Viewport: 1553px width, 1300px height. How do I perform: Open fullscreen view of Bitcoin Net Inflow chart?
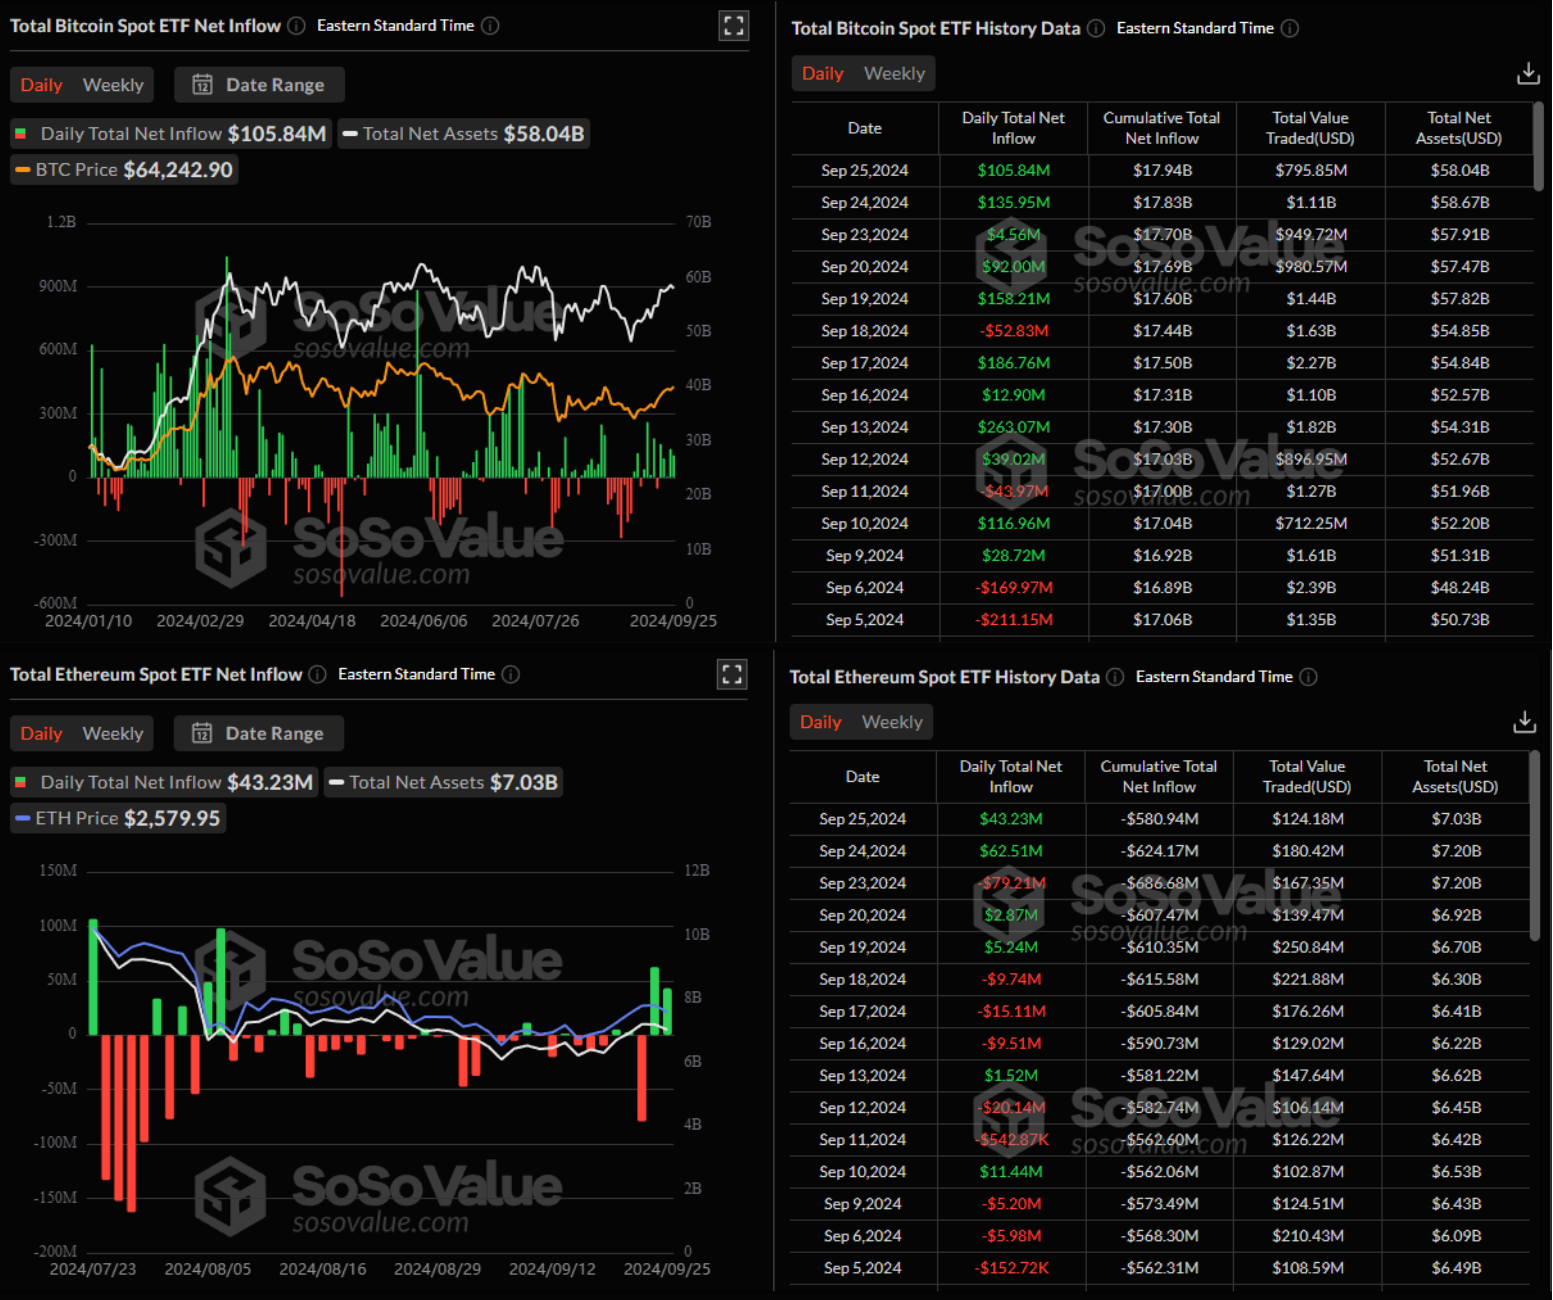(733, 26)
